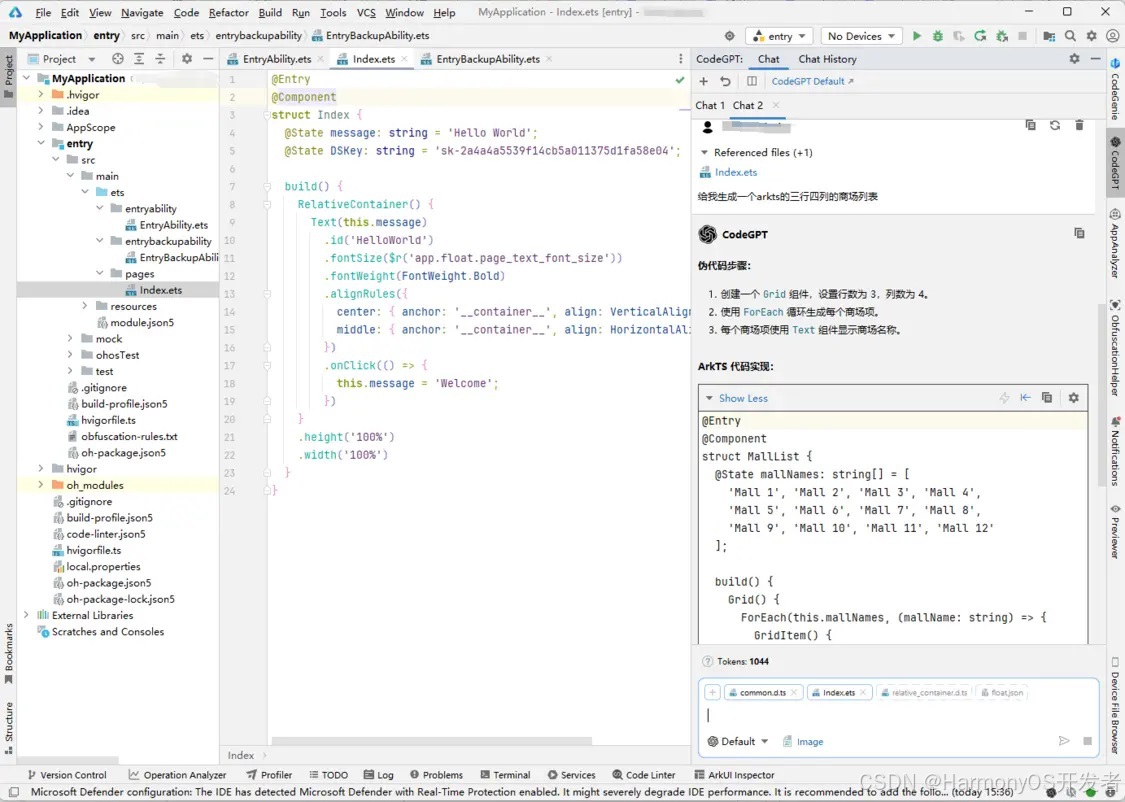Viewport: 1125px width, 802px height.
Task: Open AppAnalyzer side tool window
Action: pyautogui.click(x=1115, y=244)
